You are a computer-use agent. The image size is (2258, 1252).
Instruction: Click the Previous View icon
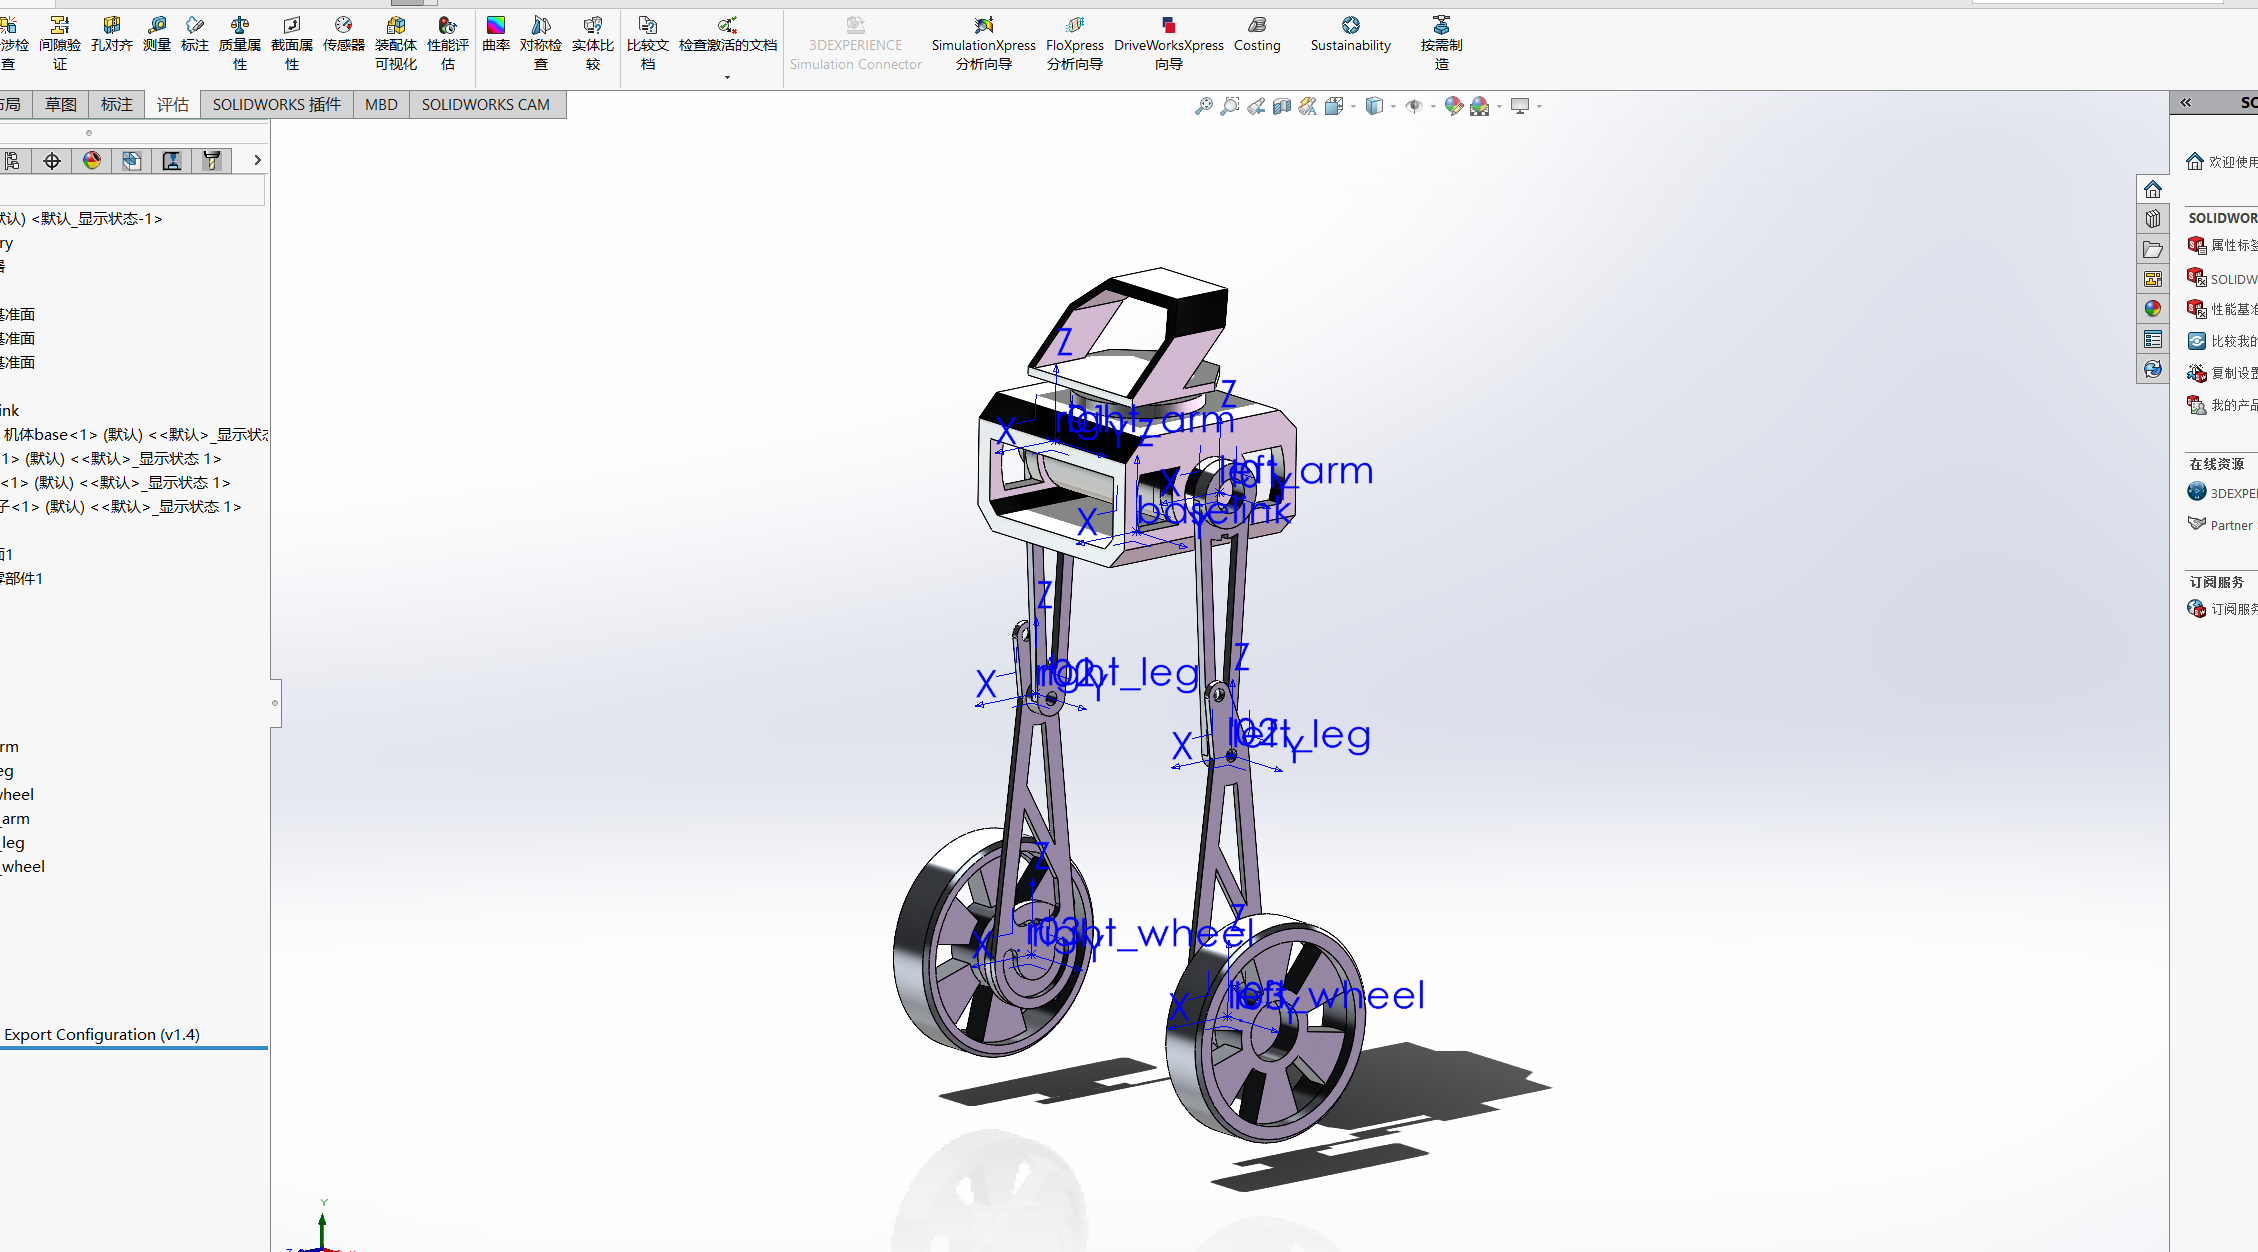click(x=1256, y=105)
